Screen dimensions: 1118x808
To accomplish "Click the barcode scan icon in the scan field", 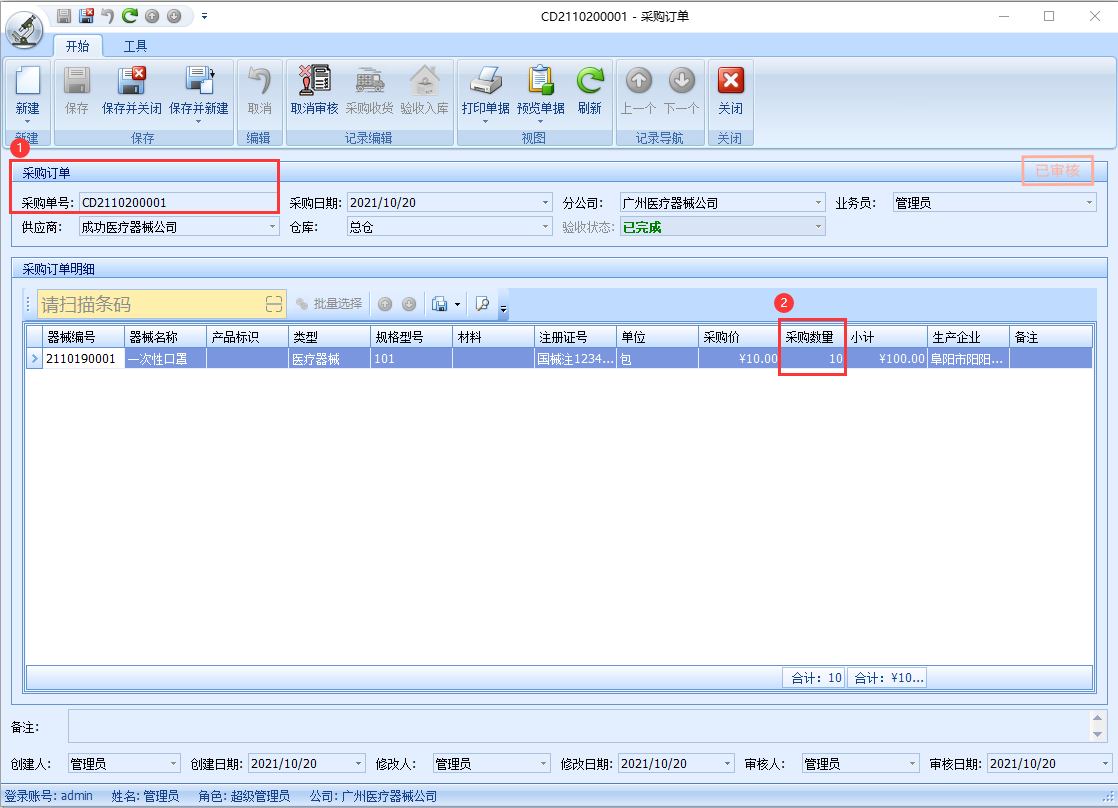I will coord(275,305).
